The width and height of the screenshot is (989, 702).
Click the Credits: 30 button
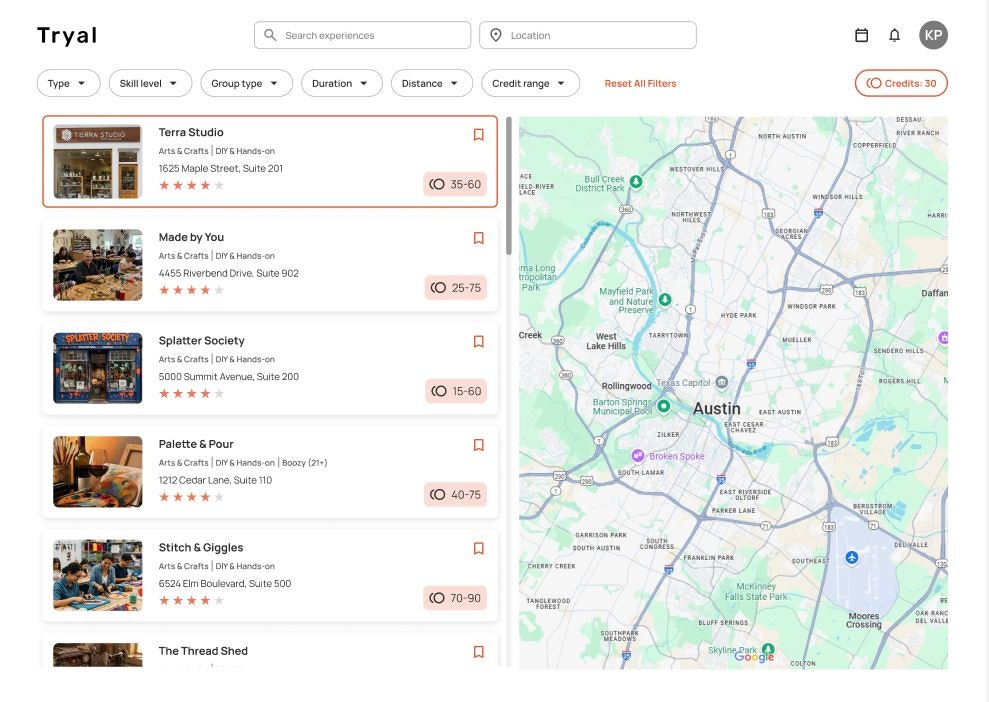coord(901,83)
